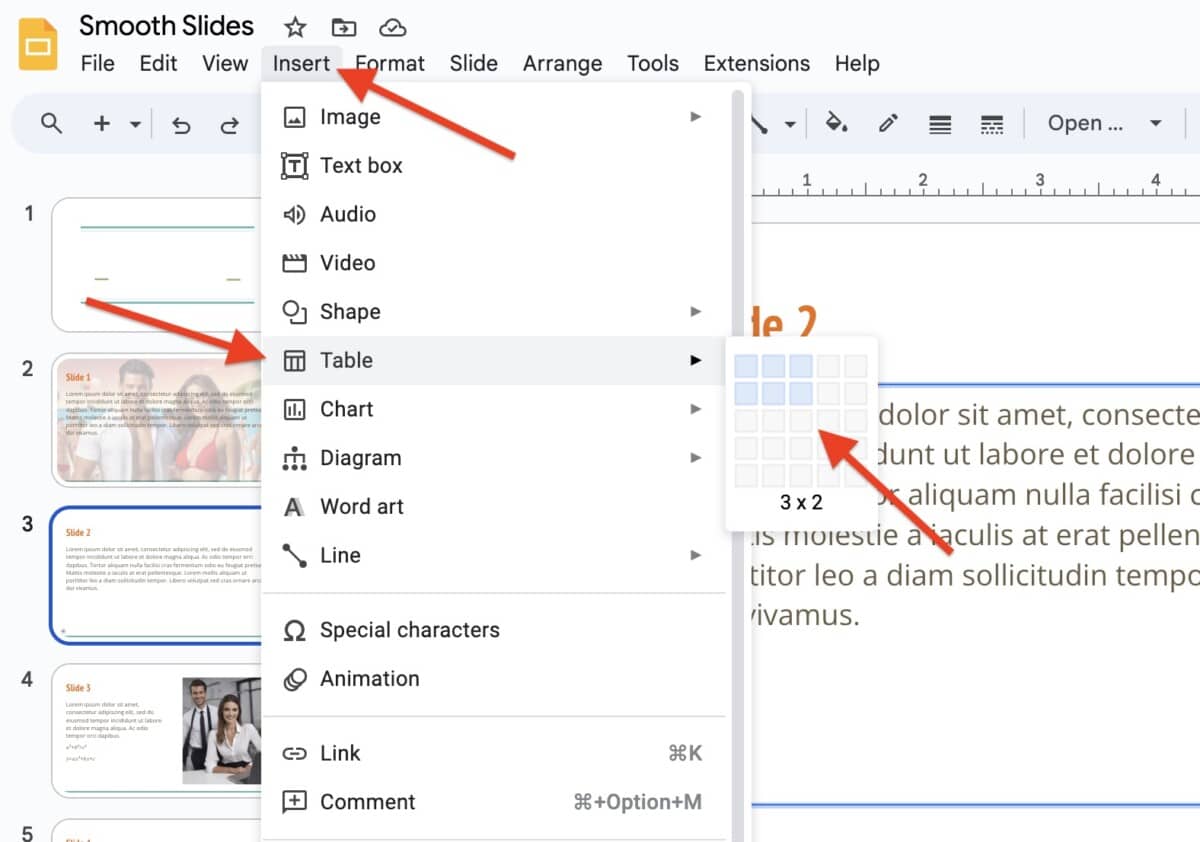This screenshot has width=1200, height=842.
Task: Select the border dash icon
Action: coord(992,123)
